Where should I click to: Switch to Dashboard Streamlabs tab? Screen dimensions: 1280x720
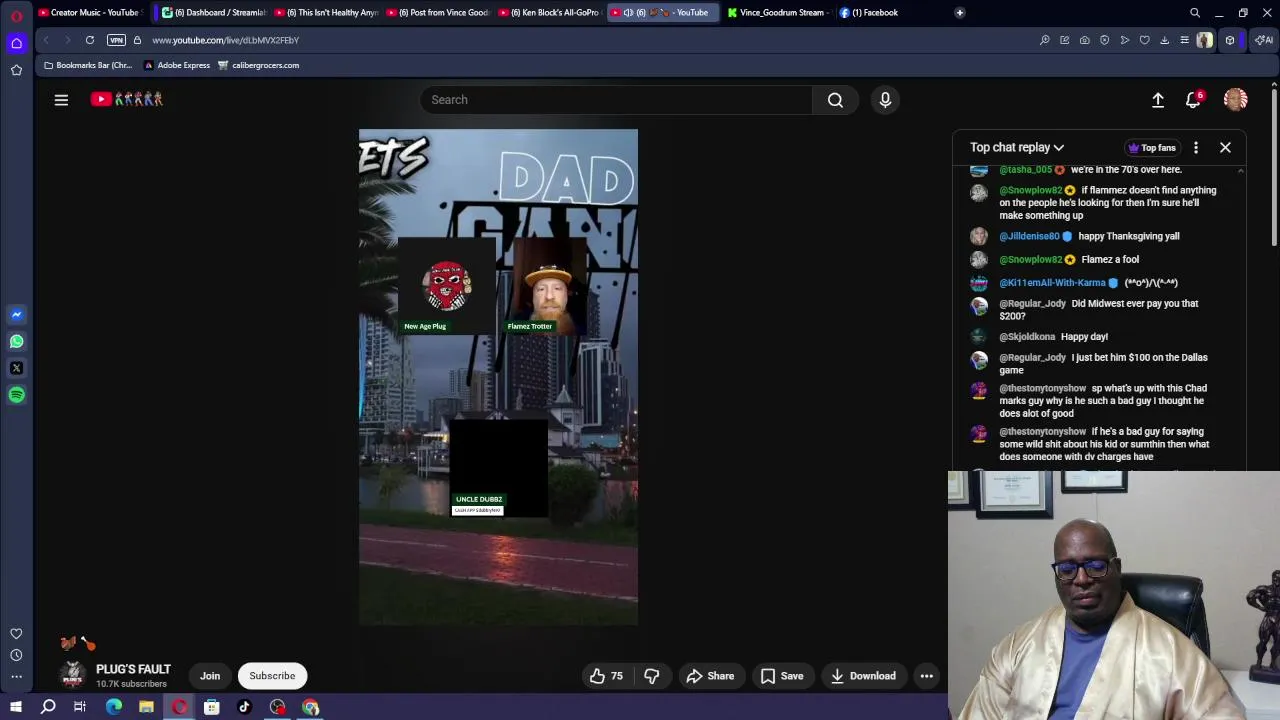214,13
